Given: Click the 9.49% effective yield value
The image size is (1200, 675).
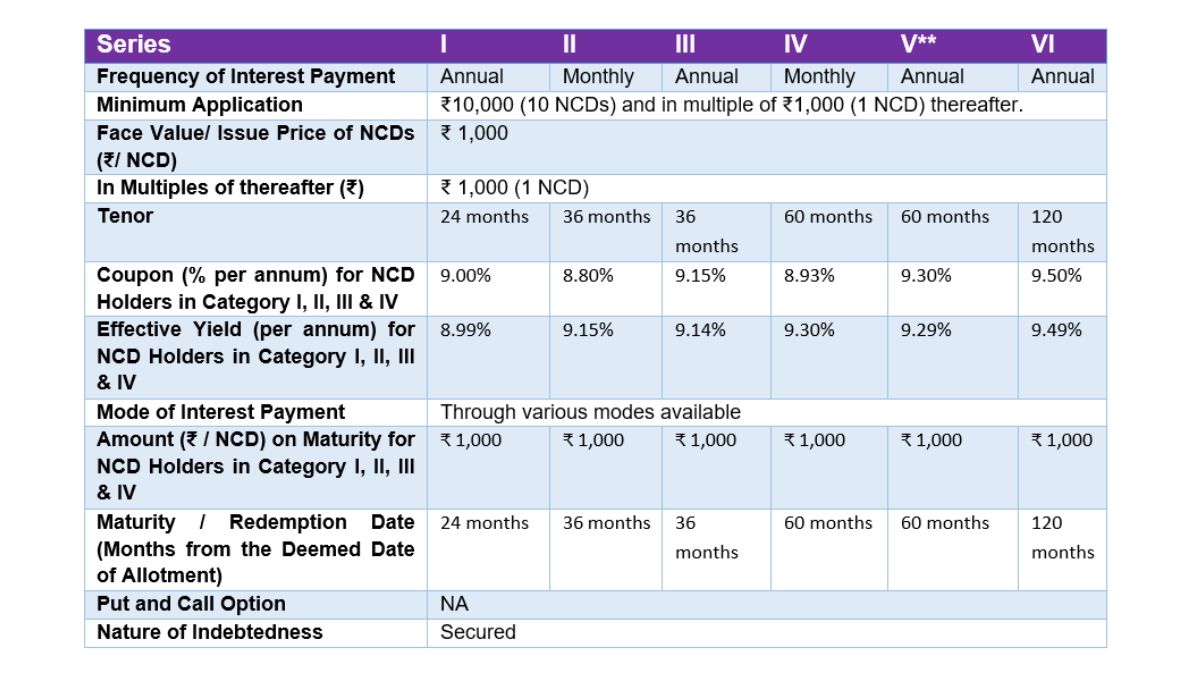Looking at the screenshot, I should pyautogui.click(x=1056, y=330).
